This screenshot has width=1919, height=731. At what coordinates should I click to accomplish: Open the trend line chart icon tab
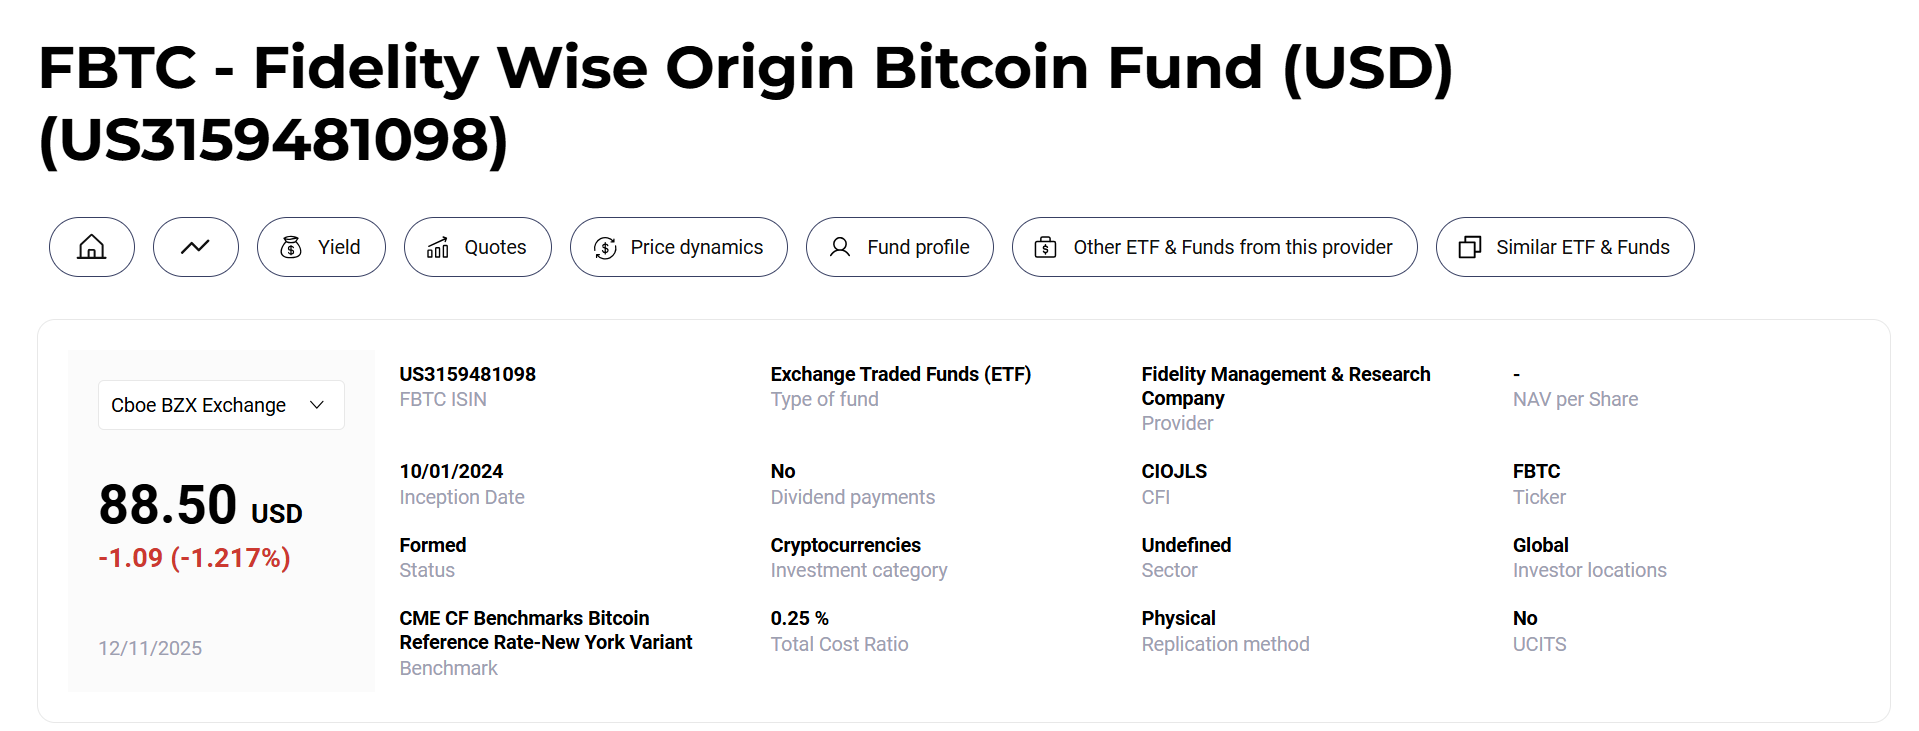[x=195, y=247]
